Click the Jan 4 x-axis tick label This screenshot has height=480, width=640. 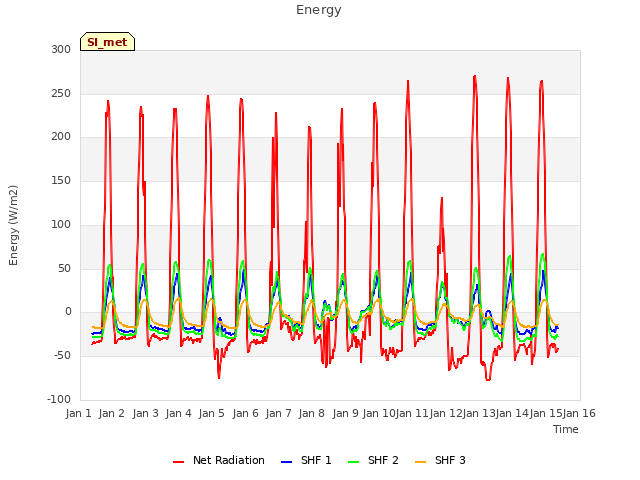[179, 413]
